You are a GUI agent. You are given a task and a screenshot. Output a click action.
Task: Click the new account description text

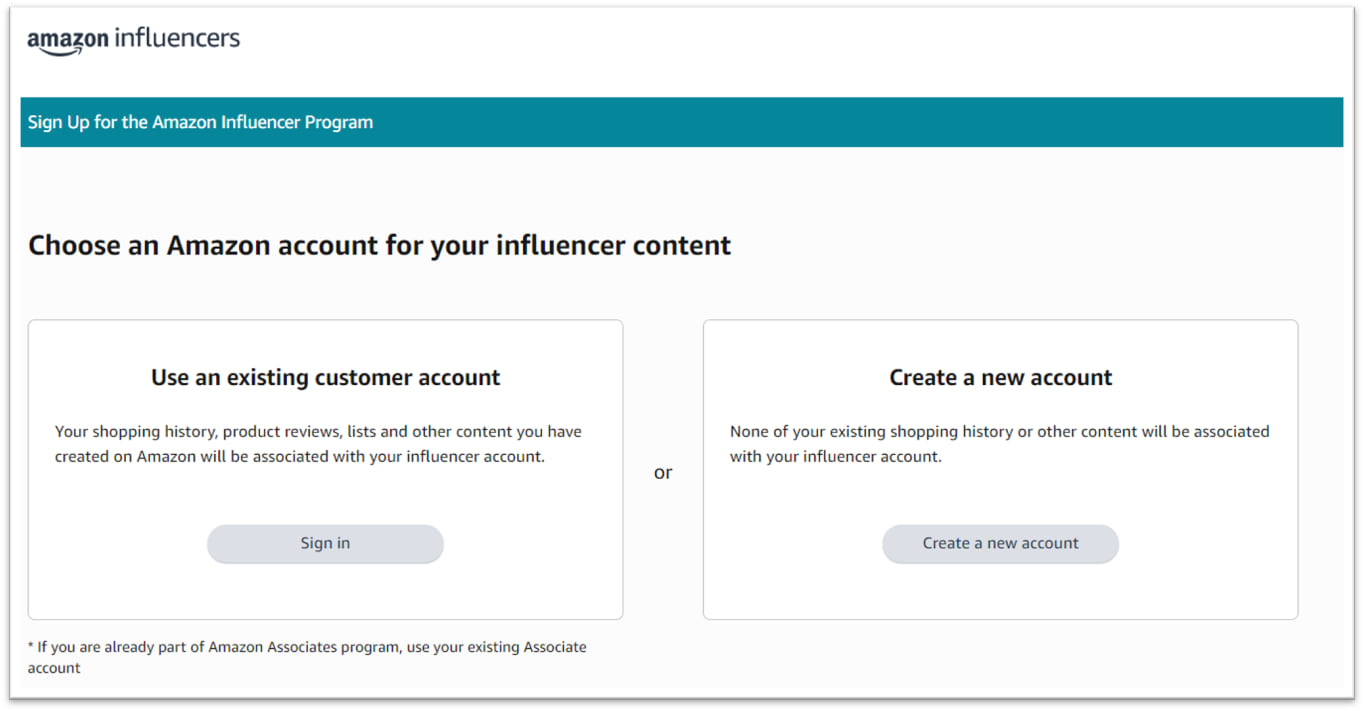point(999,443)
